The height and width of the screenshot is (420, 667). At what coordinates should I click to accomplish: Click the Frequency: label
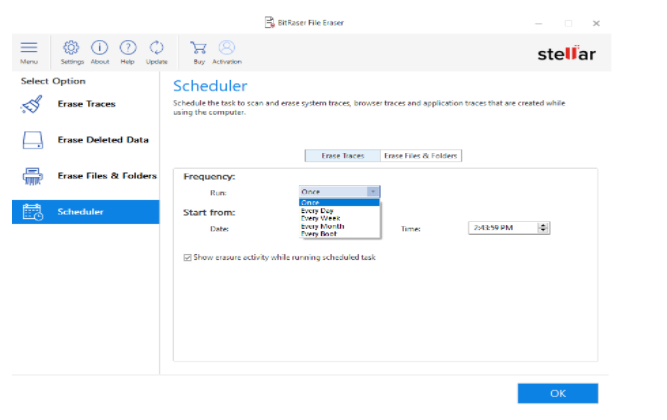(x=209, y=177)
